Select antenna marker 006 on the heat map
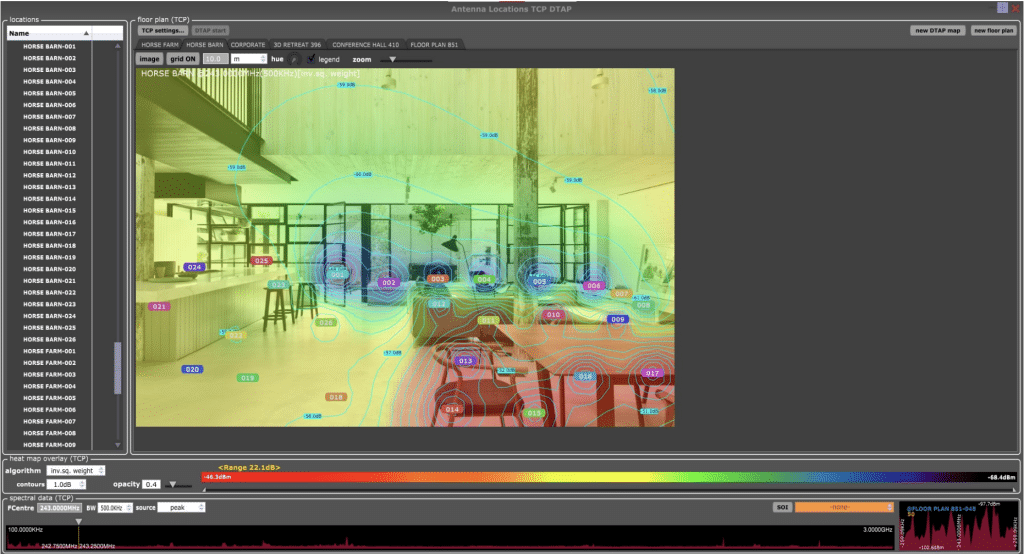 point(594,286)
